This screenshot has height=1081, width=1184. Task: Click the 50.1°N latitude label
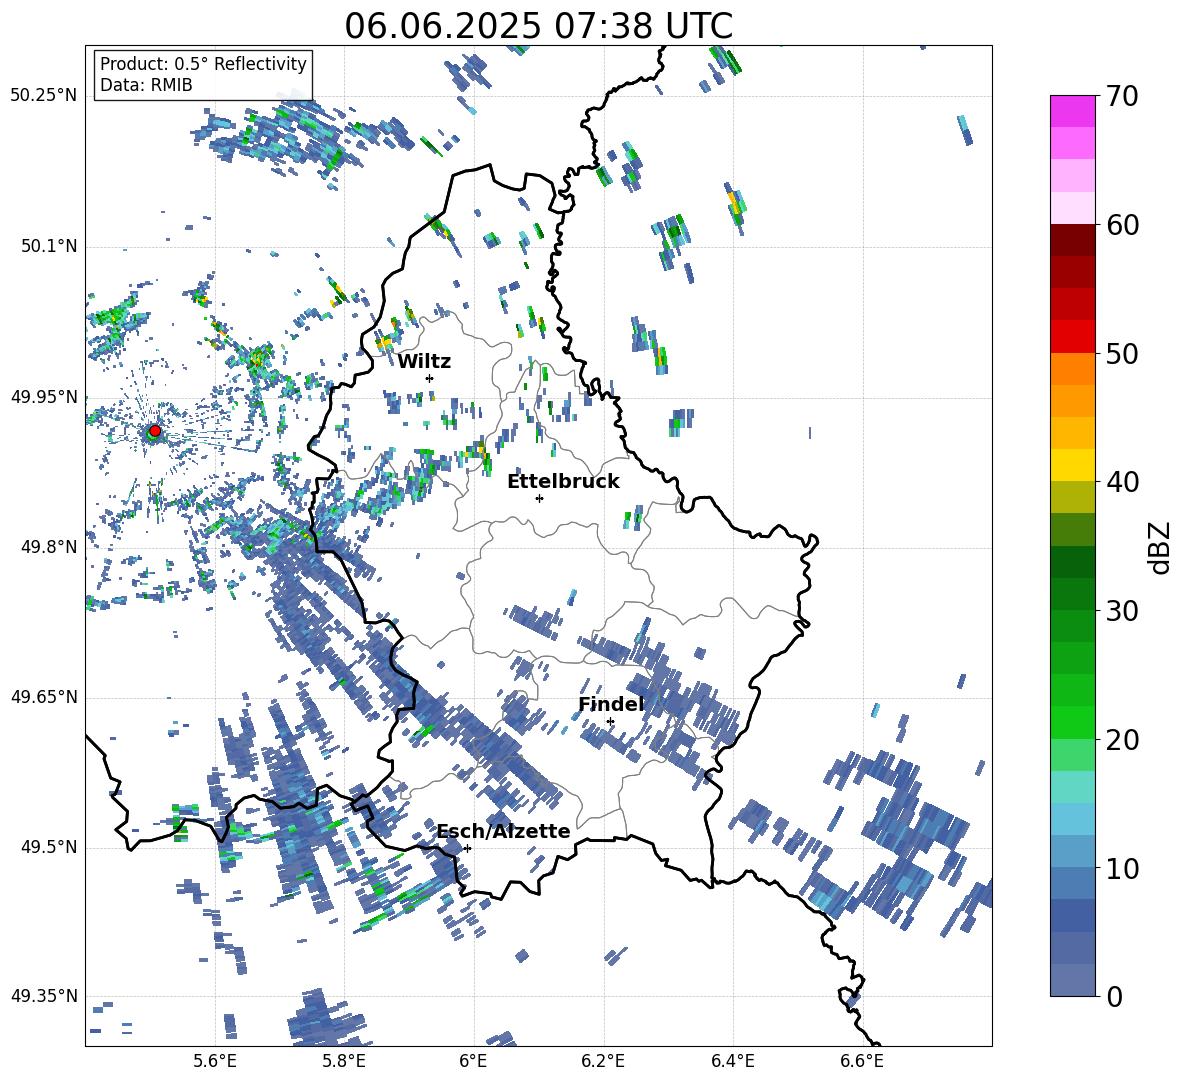tap(49, 246)
